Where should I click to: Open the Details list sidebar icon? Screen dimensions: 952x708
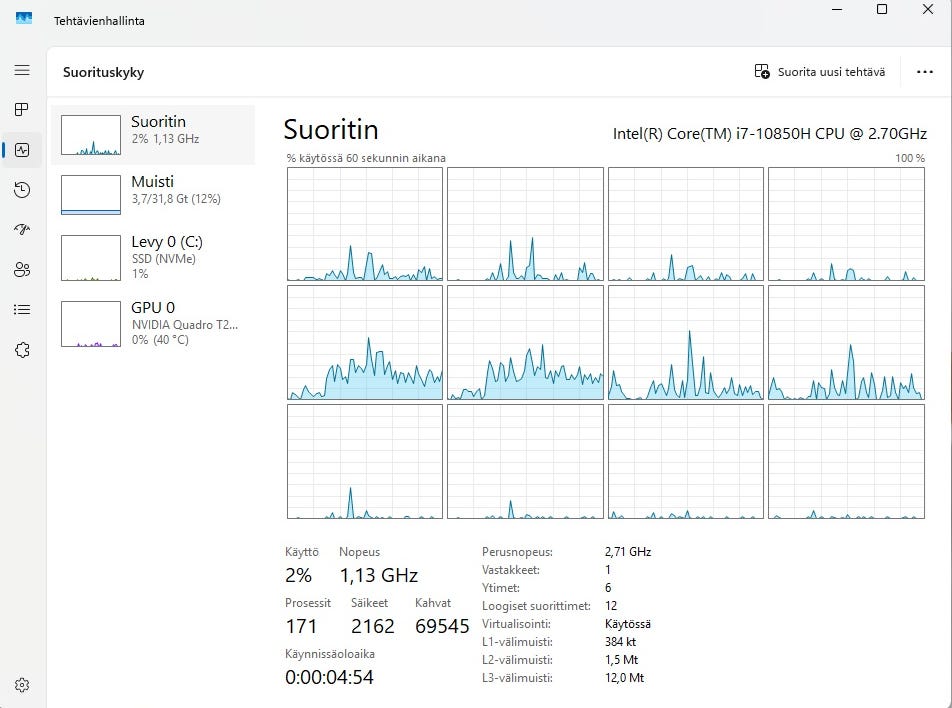[x=22, y=309]
